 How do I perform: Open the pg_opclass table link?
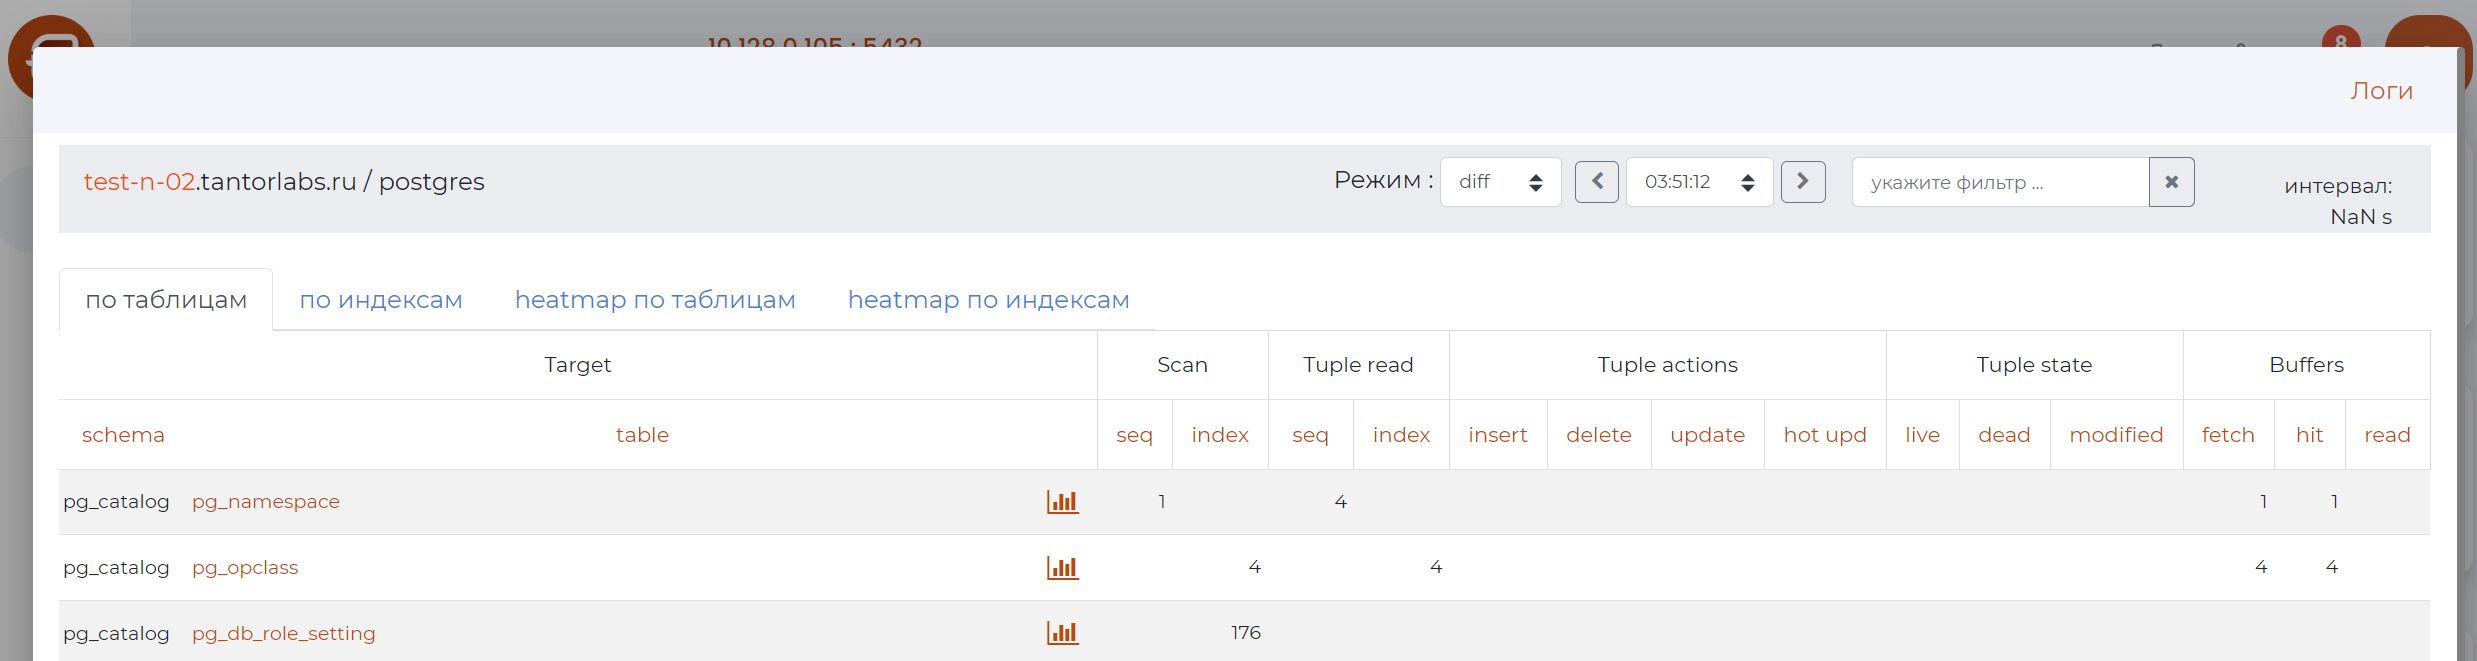[x=245, y=568]
